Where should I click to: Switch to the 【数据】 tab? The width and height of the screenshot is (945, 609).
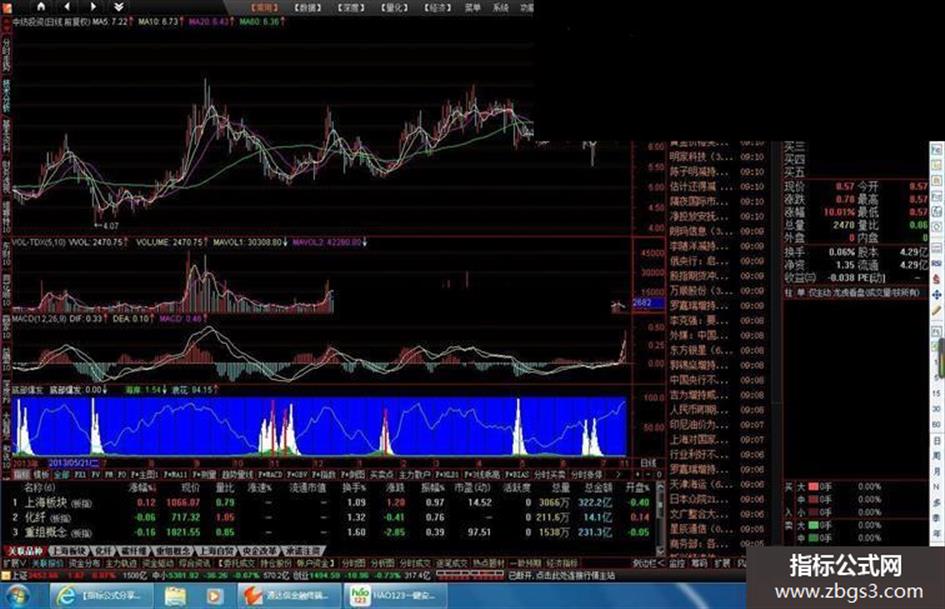308,7
